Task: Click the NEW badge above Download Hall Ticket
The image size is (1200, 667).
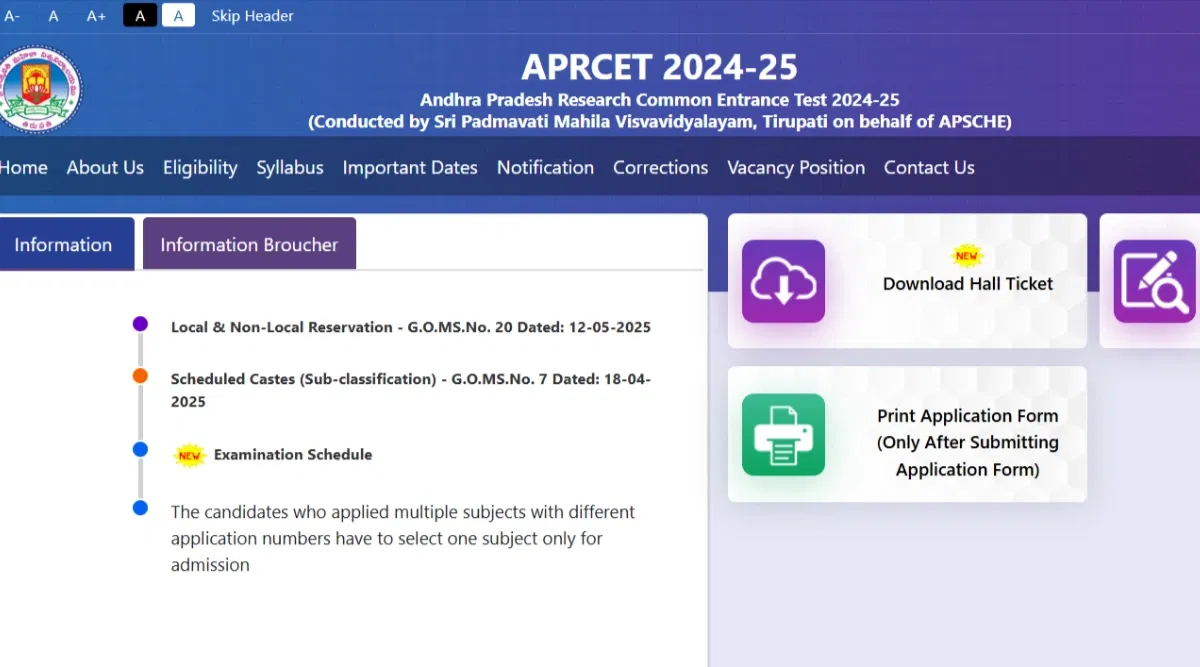Action: point(967,256)
